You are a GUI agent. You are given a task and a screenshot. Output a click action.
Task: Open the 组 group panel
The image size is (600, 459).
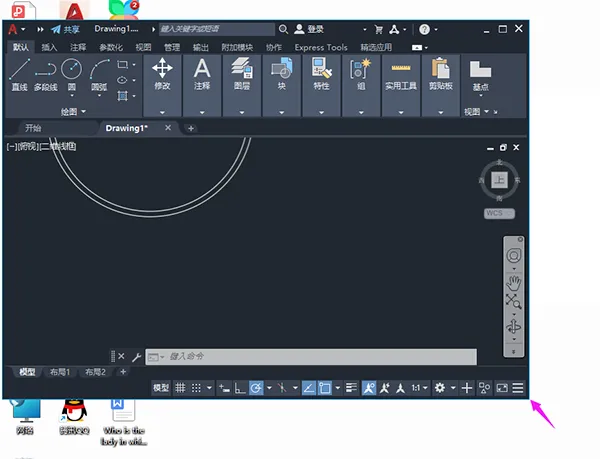[x=361, y=85]
